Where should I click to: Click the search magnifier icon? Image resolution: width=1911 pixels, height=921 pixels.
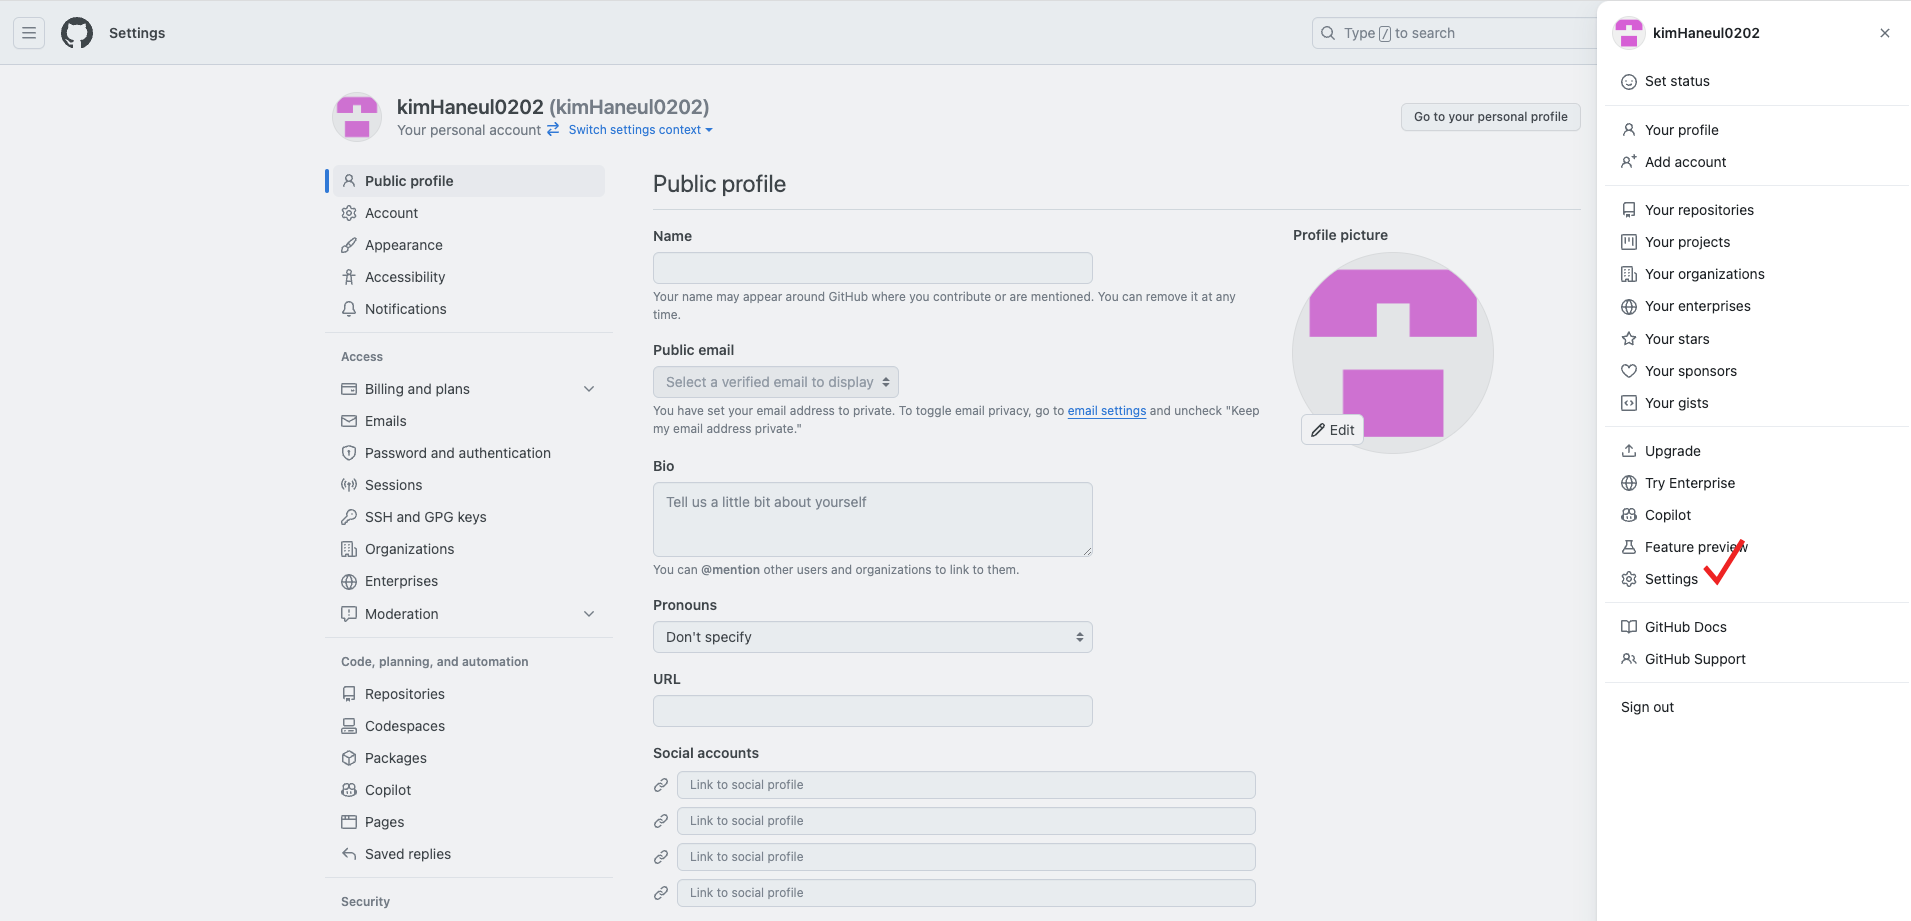(x=1328, y=33)
